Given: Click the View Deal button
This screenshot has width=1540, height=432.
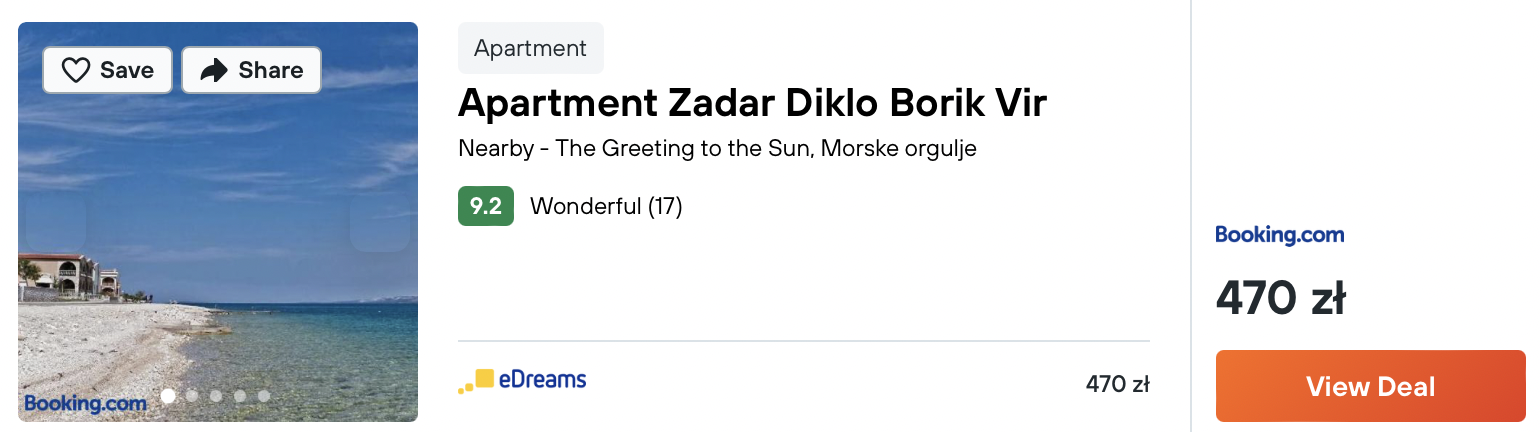Looking at the screenshot, I should (x=1371, y=386).
